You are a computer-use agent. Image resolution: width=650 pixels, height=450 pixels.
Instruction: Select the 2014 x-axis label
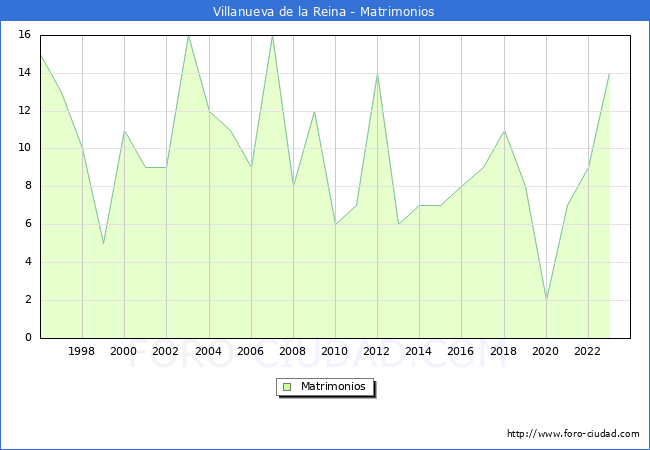click(x=419, y=351)
